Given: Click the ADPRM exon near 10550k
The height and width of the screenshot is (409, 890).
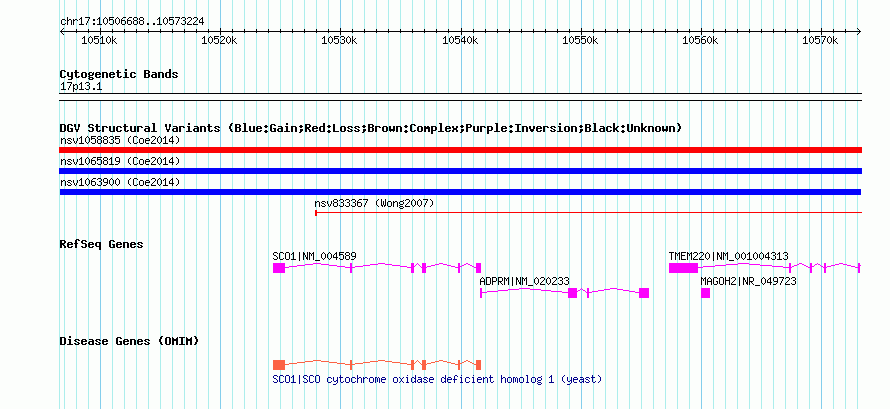Looking at the screenshot, I should [572, 293].
